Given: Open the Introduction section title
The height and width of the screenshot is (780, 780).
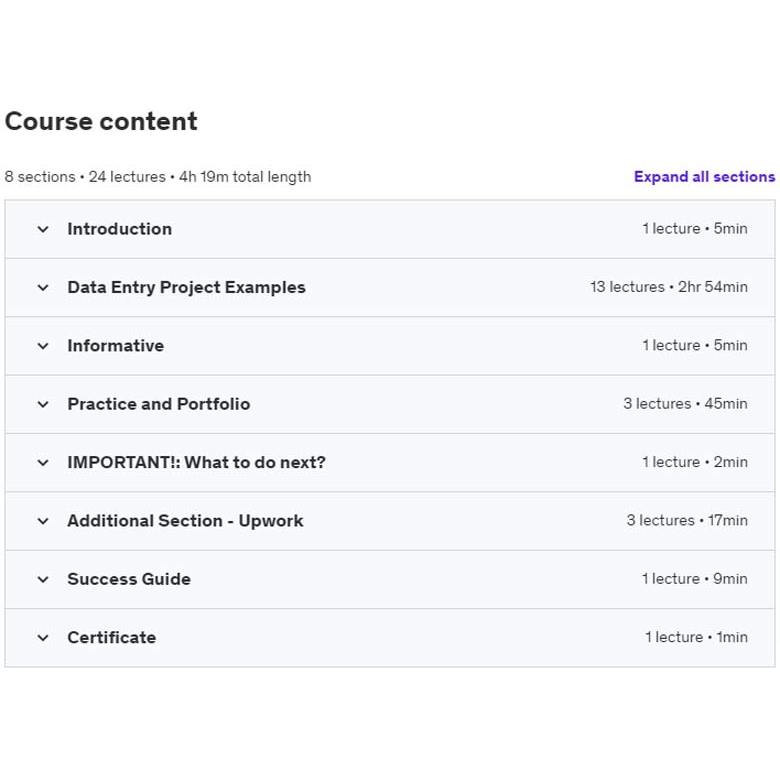Looking at the screenshot, I should point(119,229).
